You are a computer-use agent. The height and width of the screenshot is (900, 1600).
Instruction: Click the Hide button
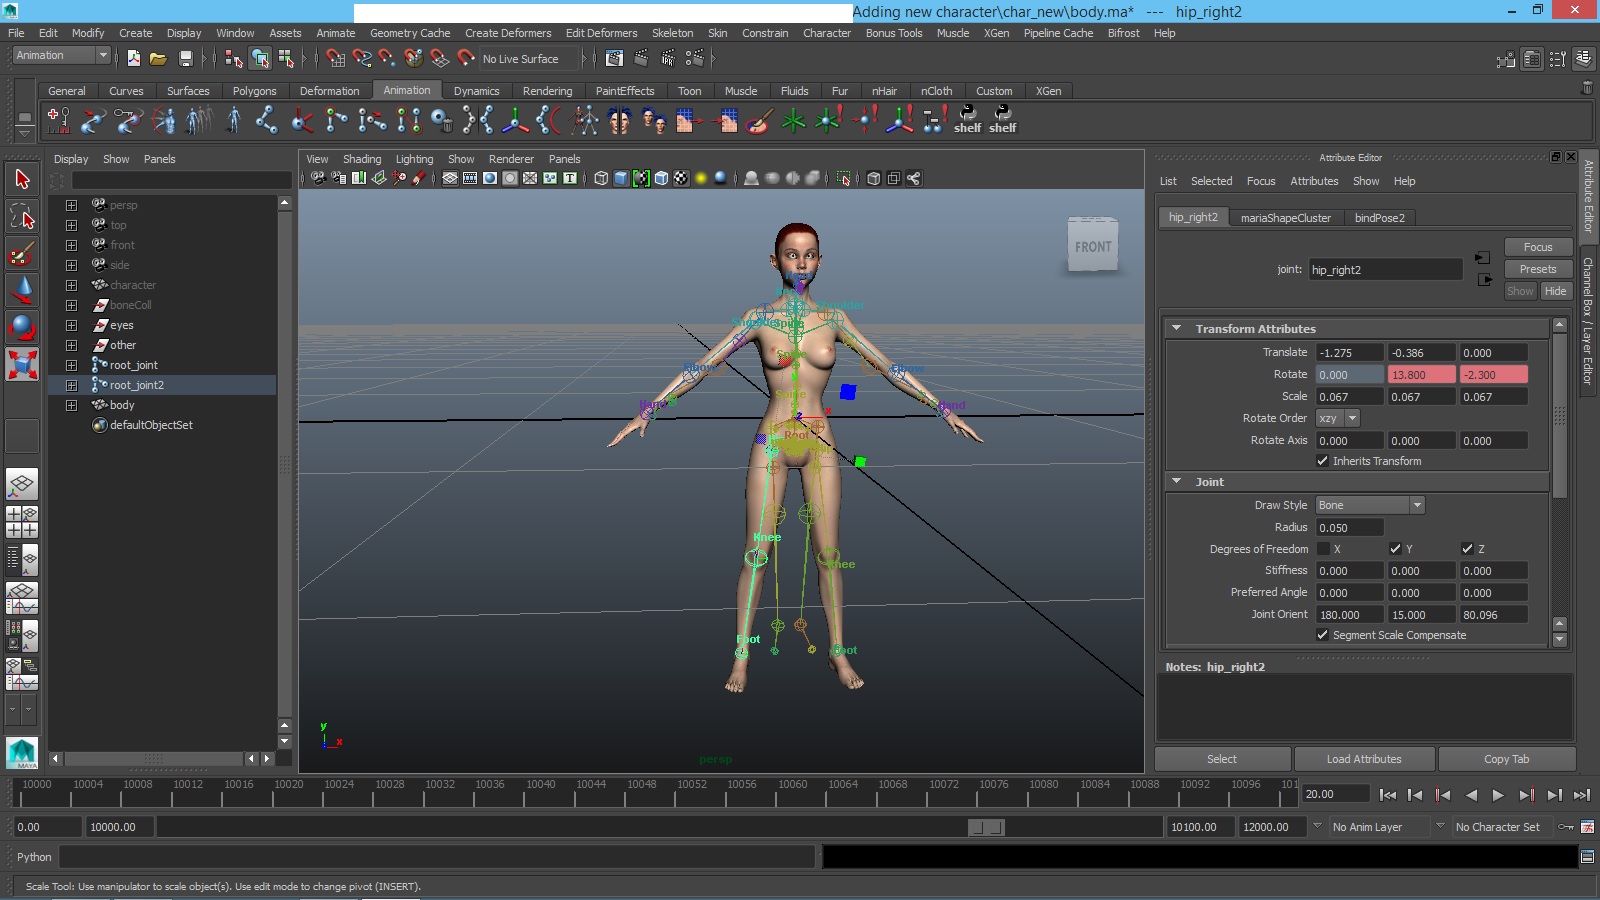tap(1555, 291)
